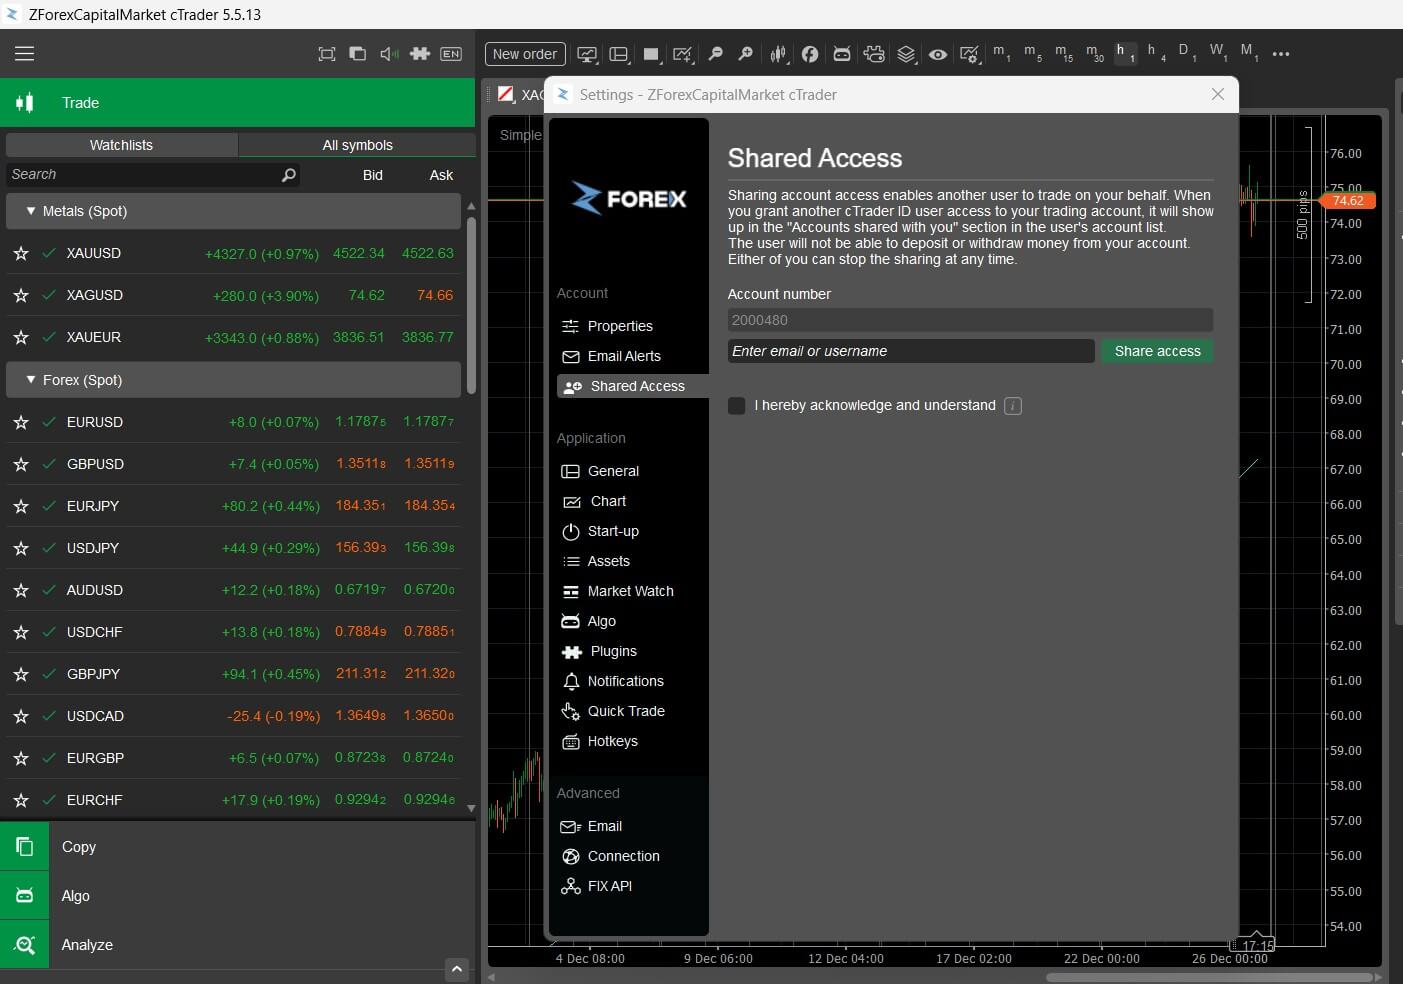Click the chart type candlestick icon
Image resolution: width=1403 pixels, height=984 pixels.
[778, 54]
